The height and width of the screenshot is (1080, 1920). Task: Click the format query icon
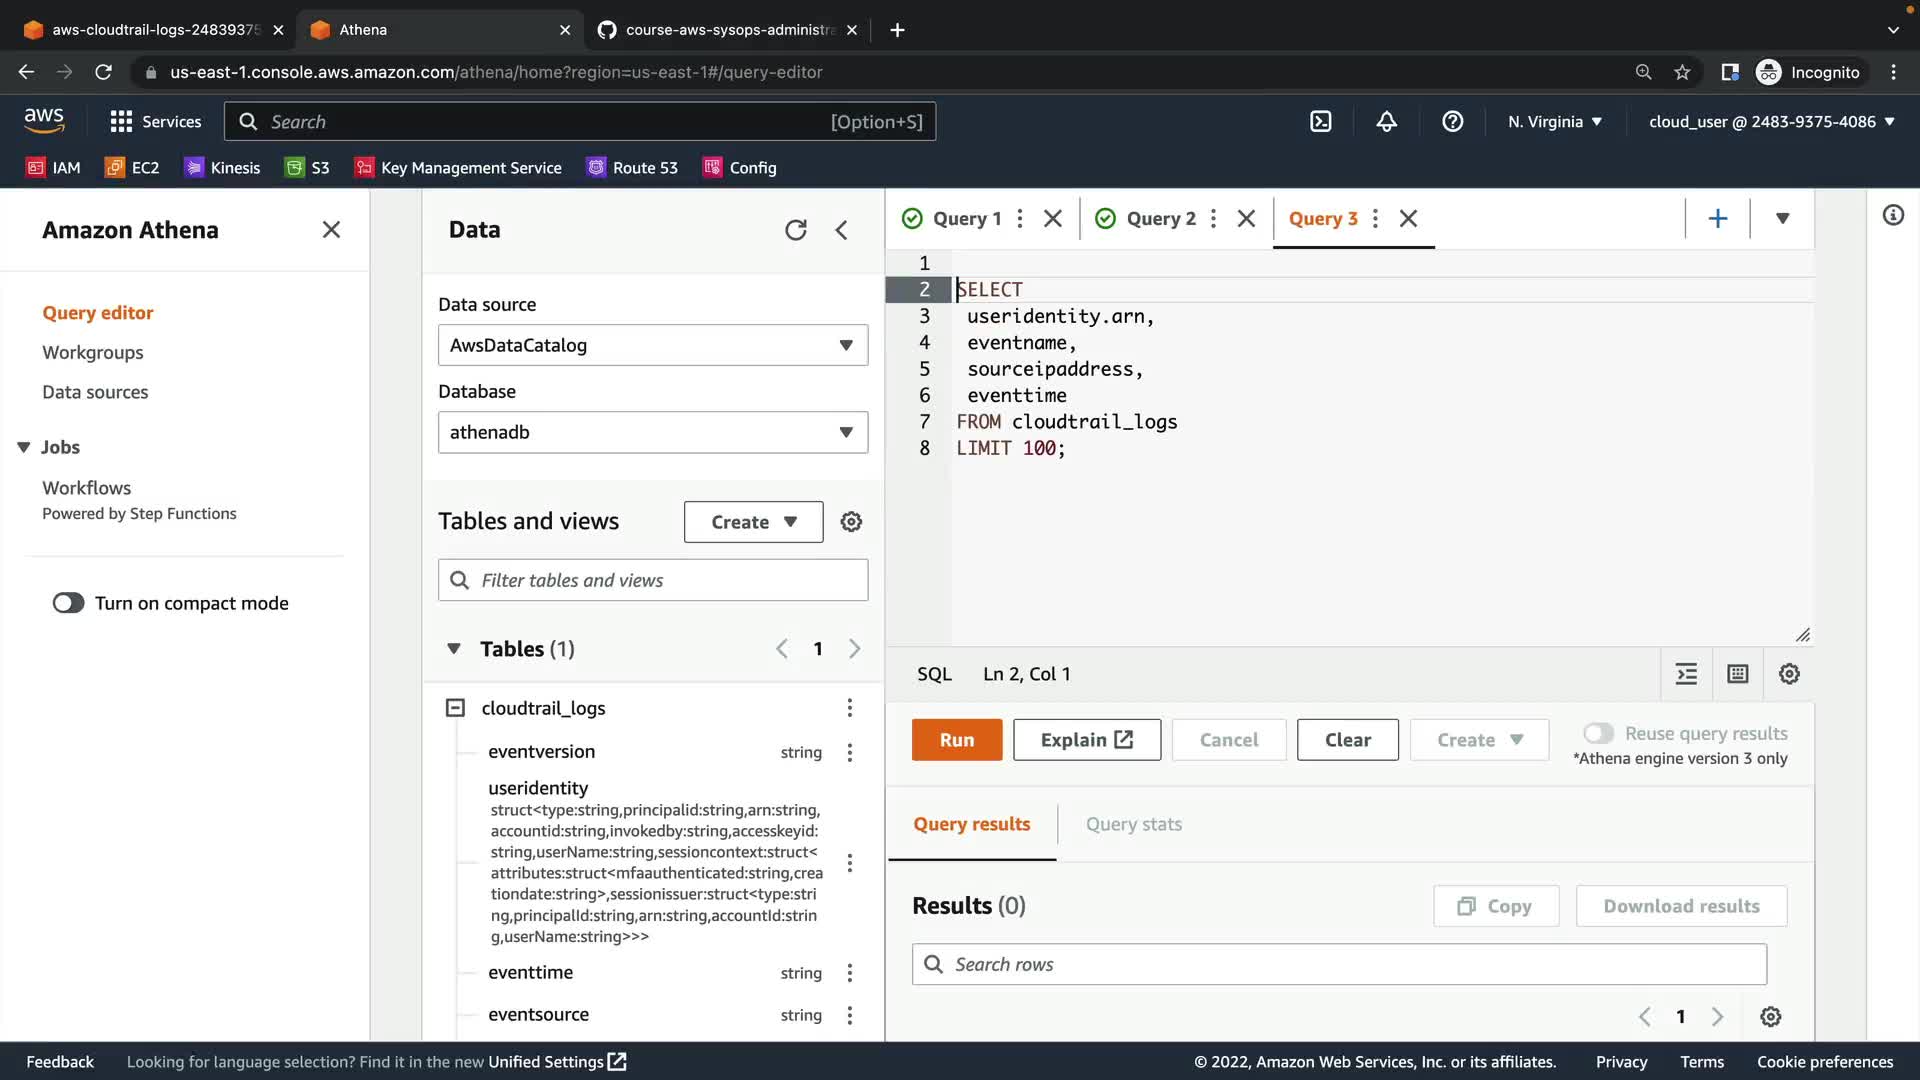1686,674
